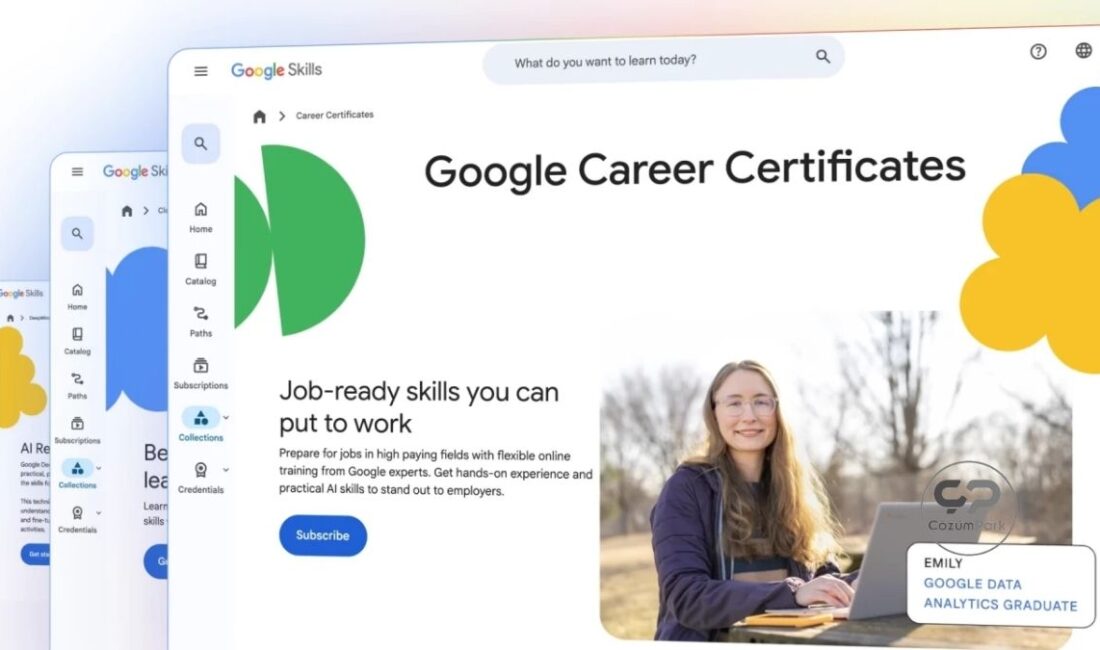Expand Collections chevron in the middle window
This screenshot has width=1100, height=650.
coord(98,468)
